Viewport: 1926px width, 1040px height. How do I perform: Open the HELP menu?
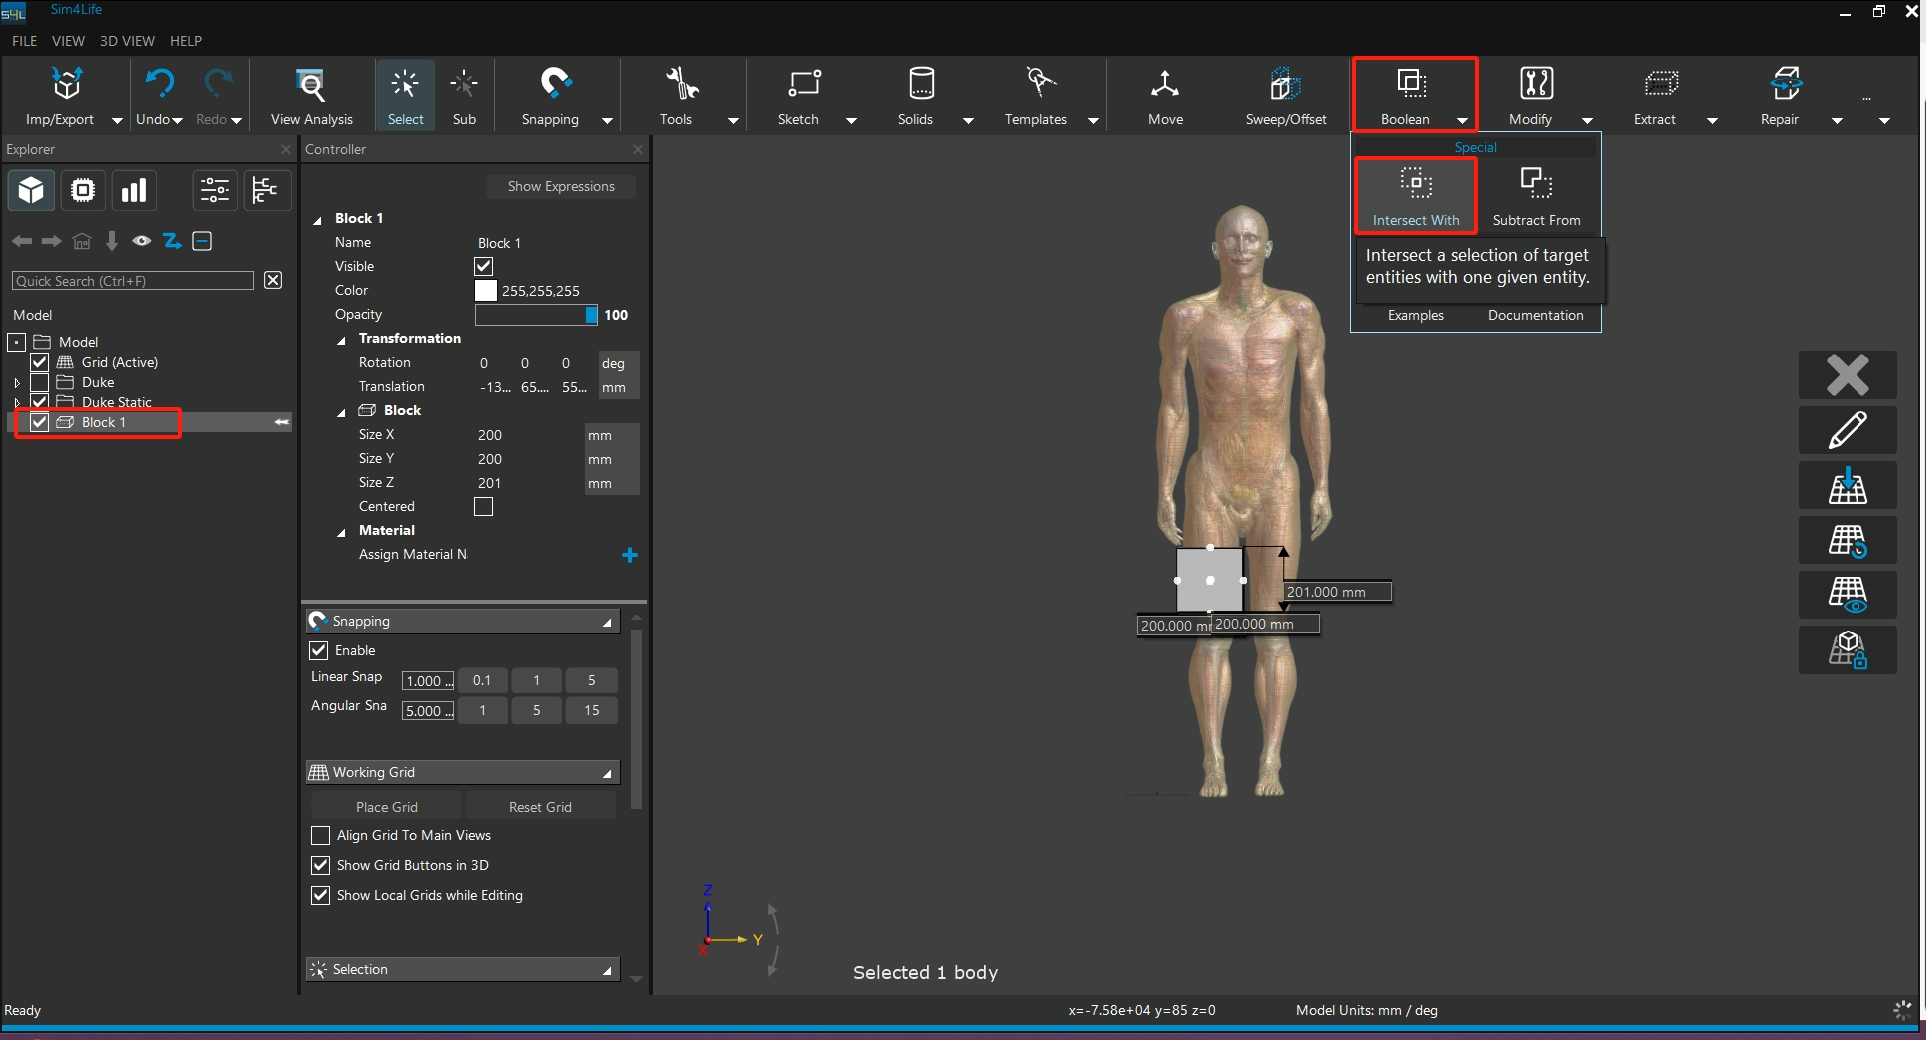click(x=186, y=41)
